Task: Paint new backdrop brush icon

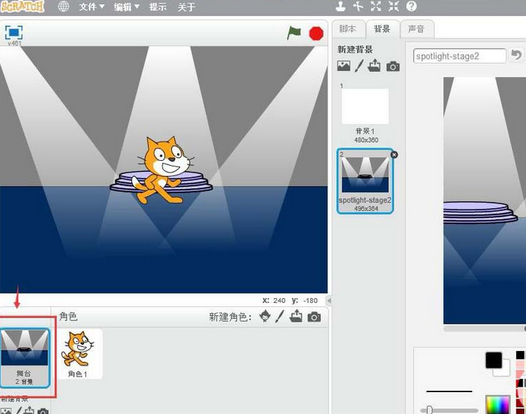Action: (x=359, y=66)
